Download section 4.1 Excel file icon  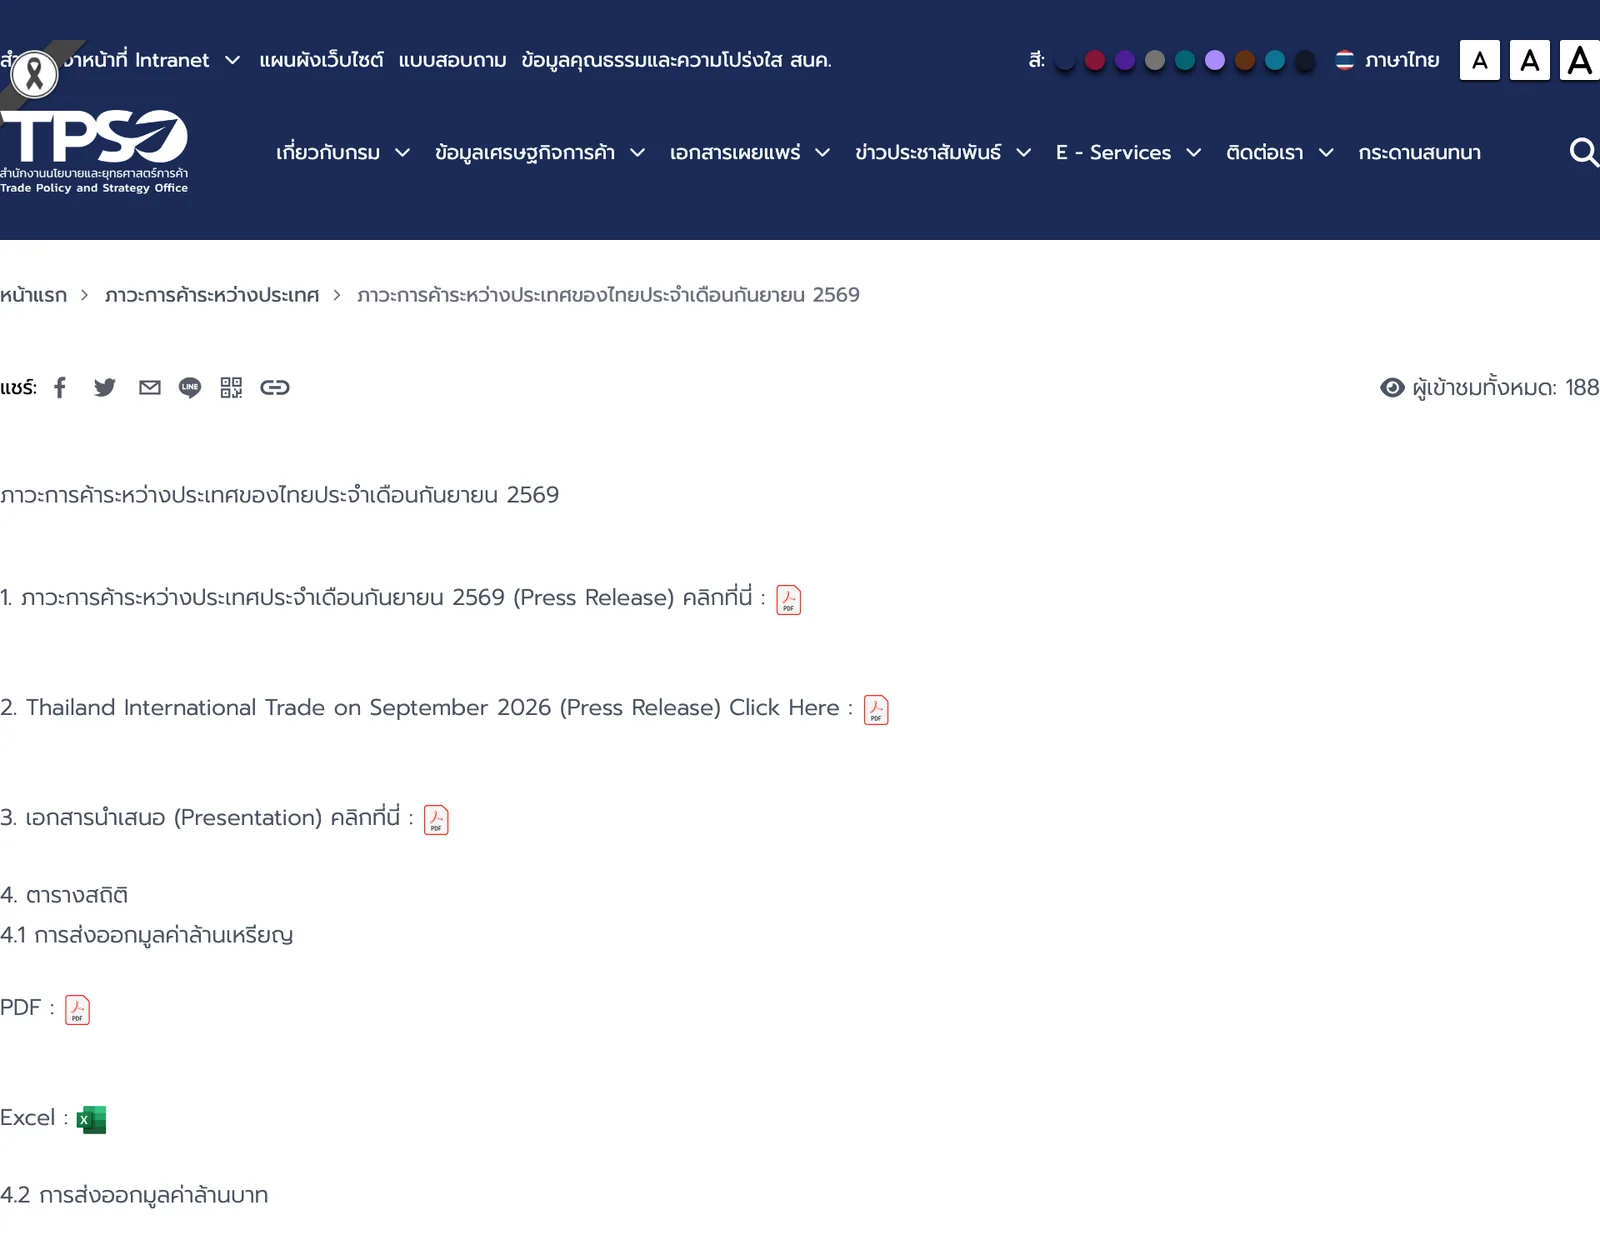[91, 1120]
